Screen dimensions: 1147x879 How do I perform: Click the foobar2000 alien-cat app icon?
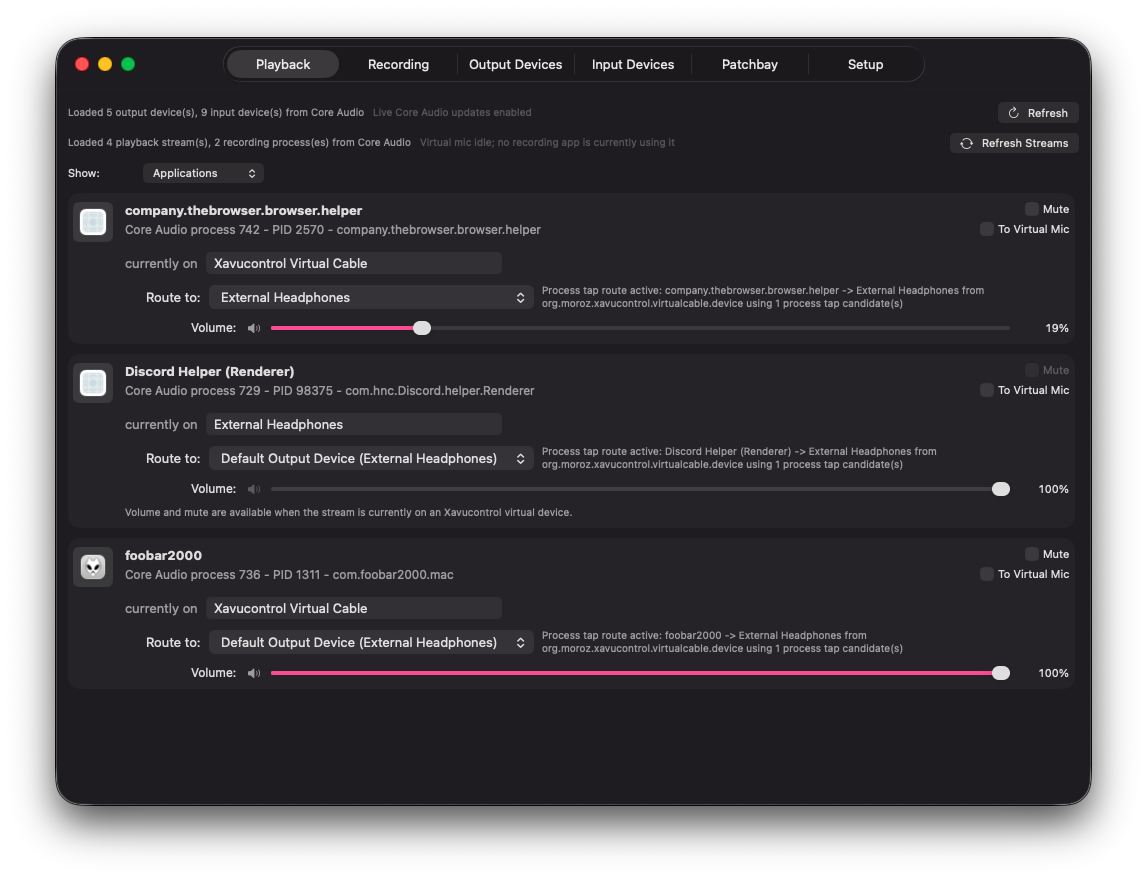click(x=93, y=567)
